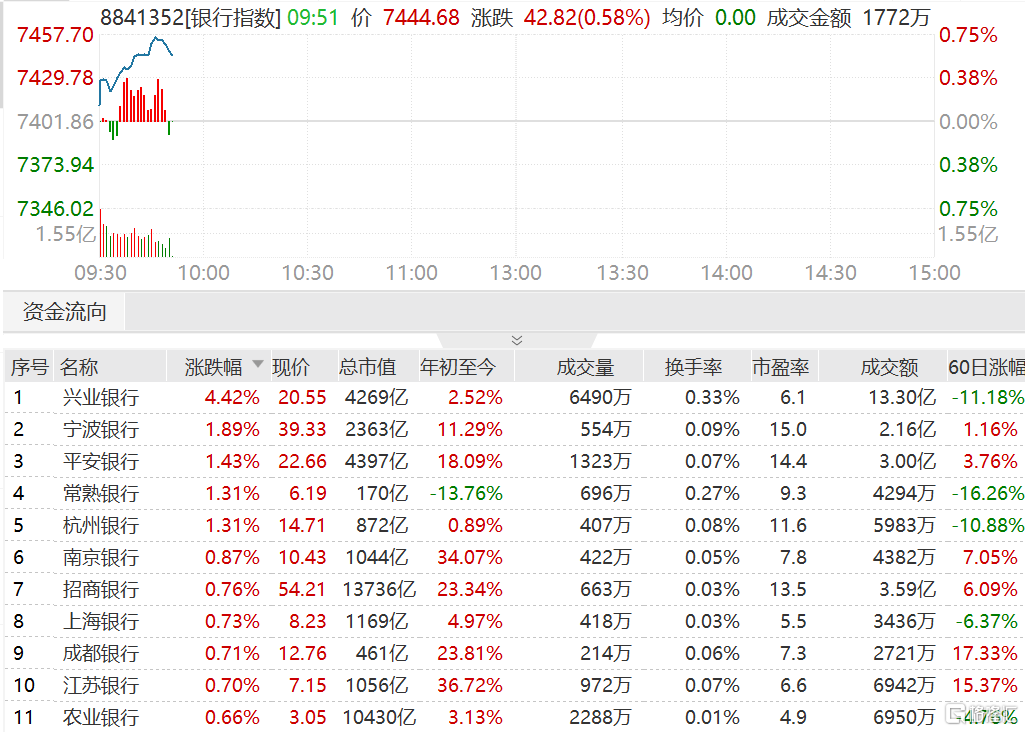The image size is (1025, 732).
Task: Click the 7401.86 baseline price label
Action: click(56, 122)
